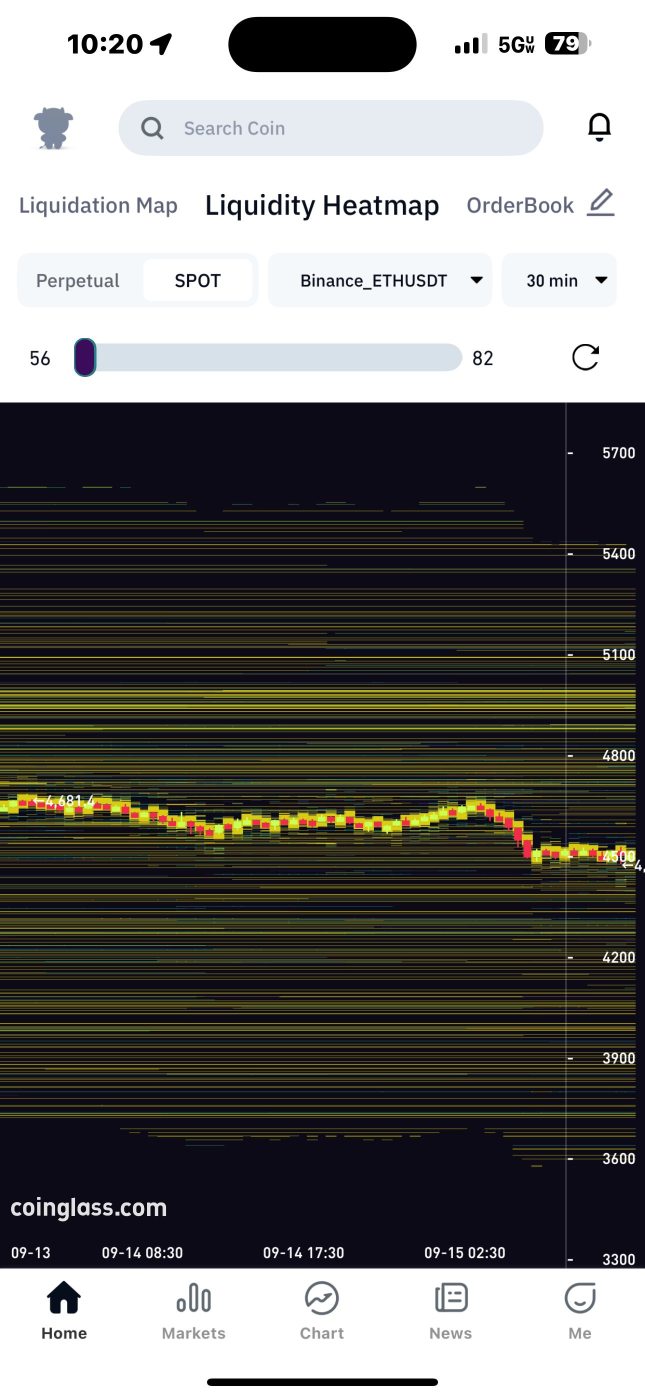
Task: Tap the pencil edit icon beside OrderBook
Action: (600, 204)
